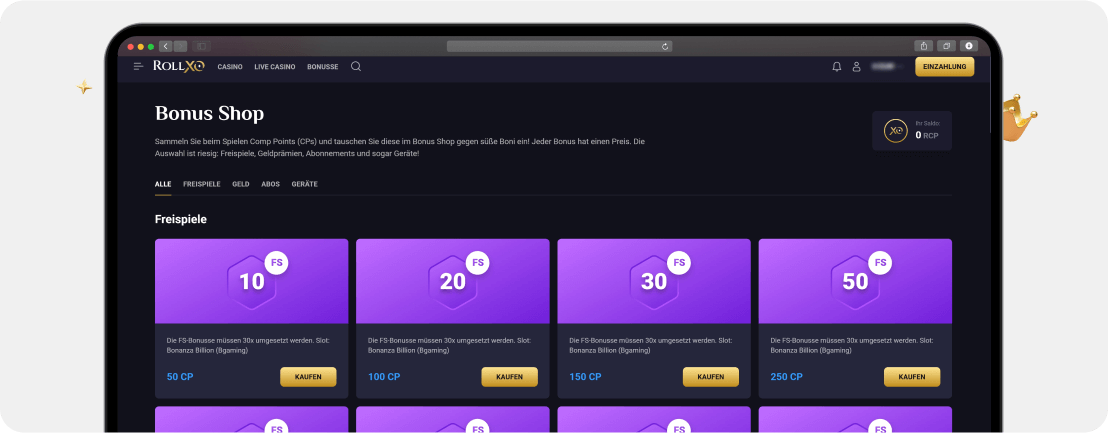Click the RollXO logo
Screen dimensions: 1108x433
pos(179,67)
